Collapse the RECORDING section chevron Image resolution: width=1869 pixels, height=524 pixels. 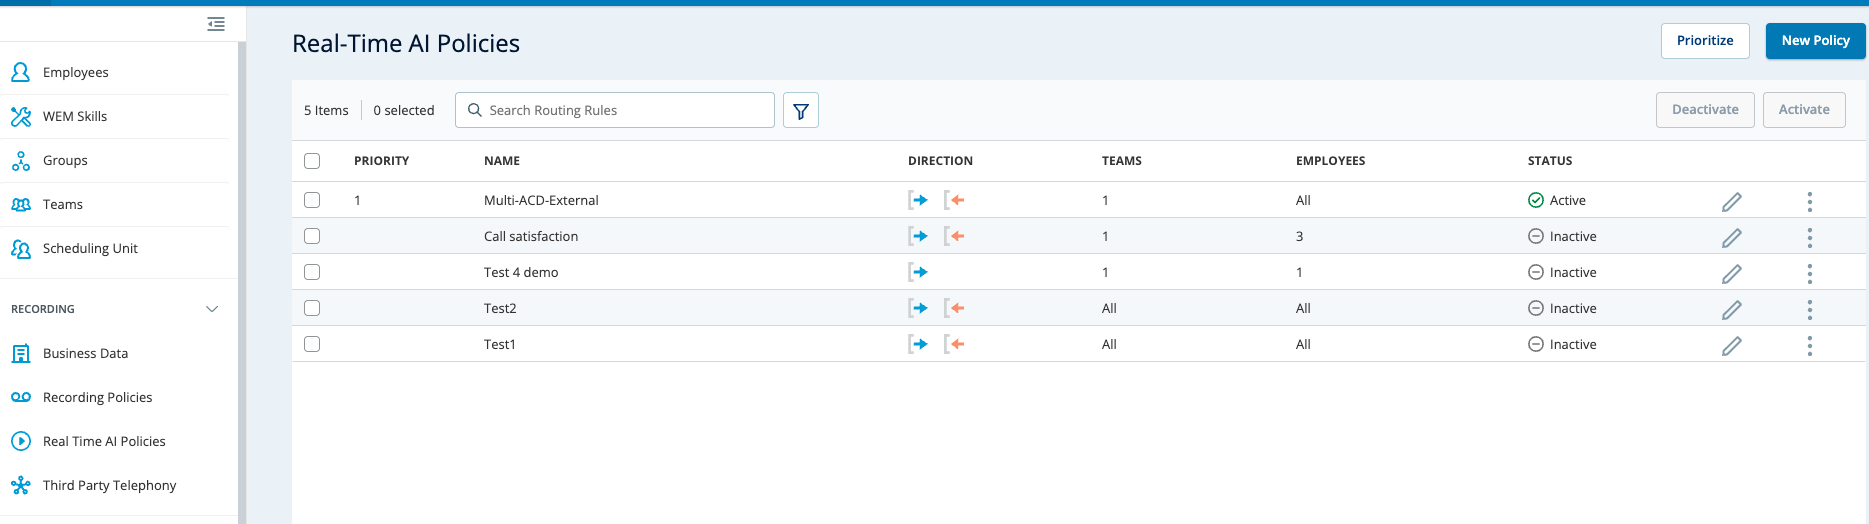coord(212,309)
